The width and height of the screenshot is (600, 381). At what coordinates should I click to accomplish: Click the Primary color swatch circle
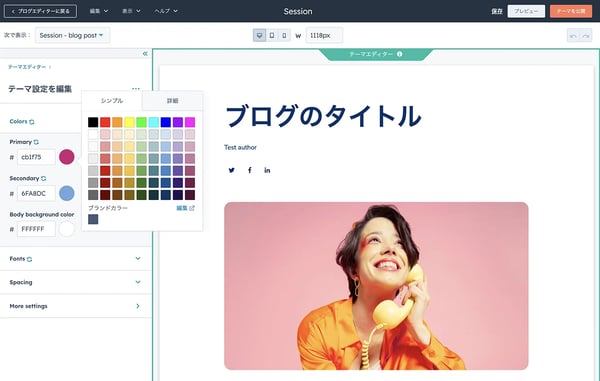pos(67,157)
